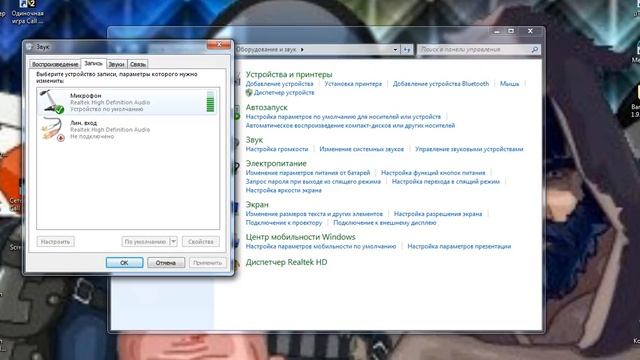
Task: Select the Микрофон recording device icon
Action: [52, 101]
